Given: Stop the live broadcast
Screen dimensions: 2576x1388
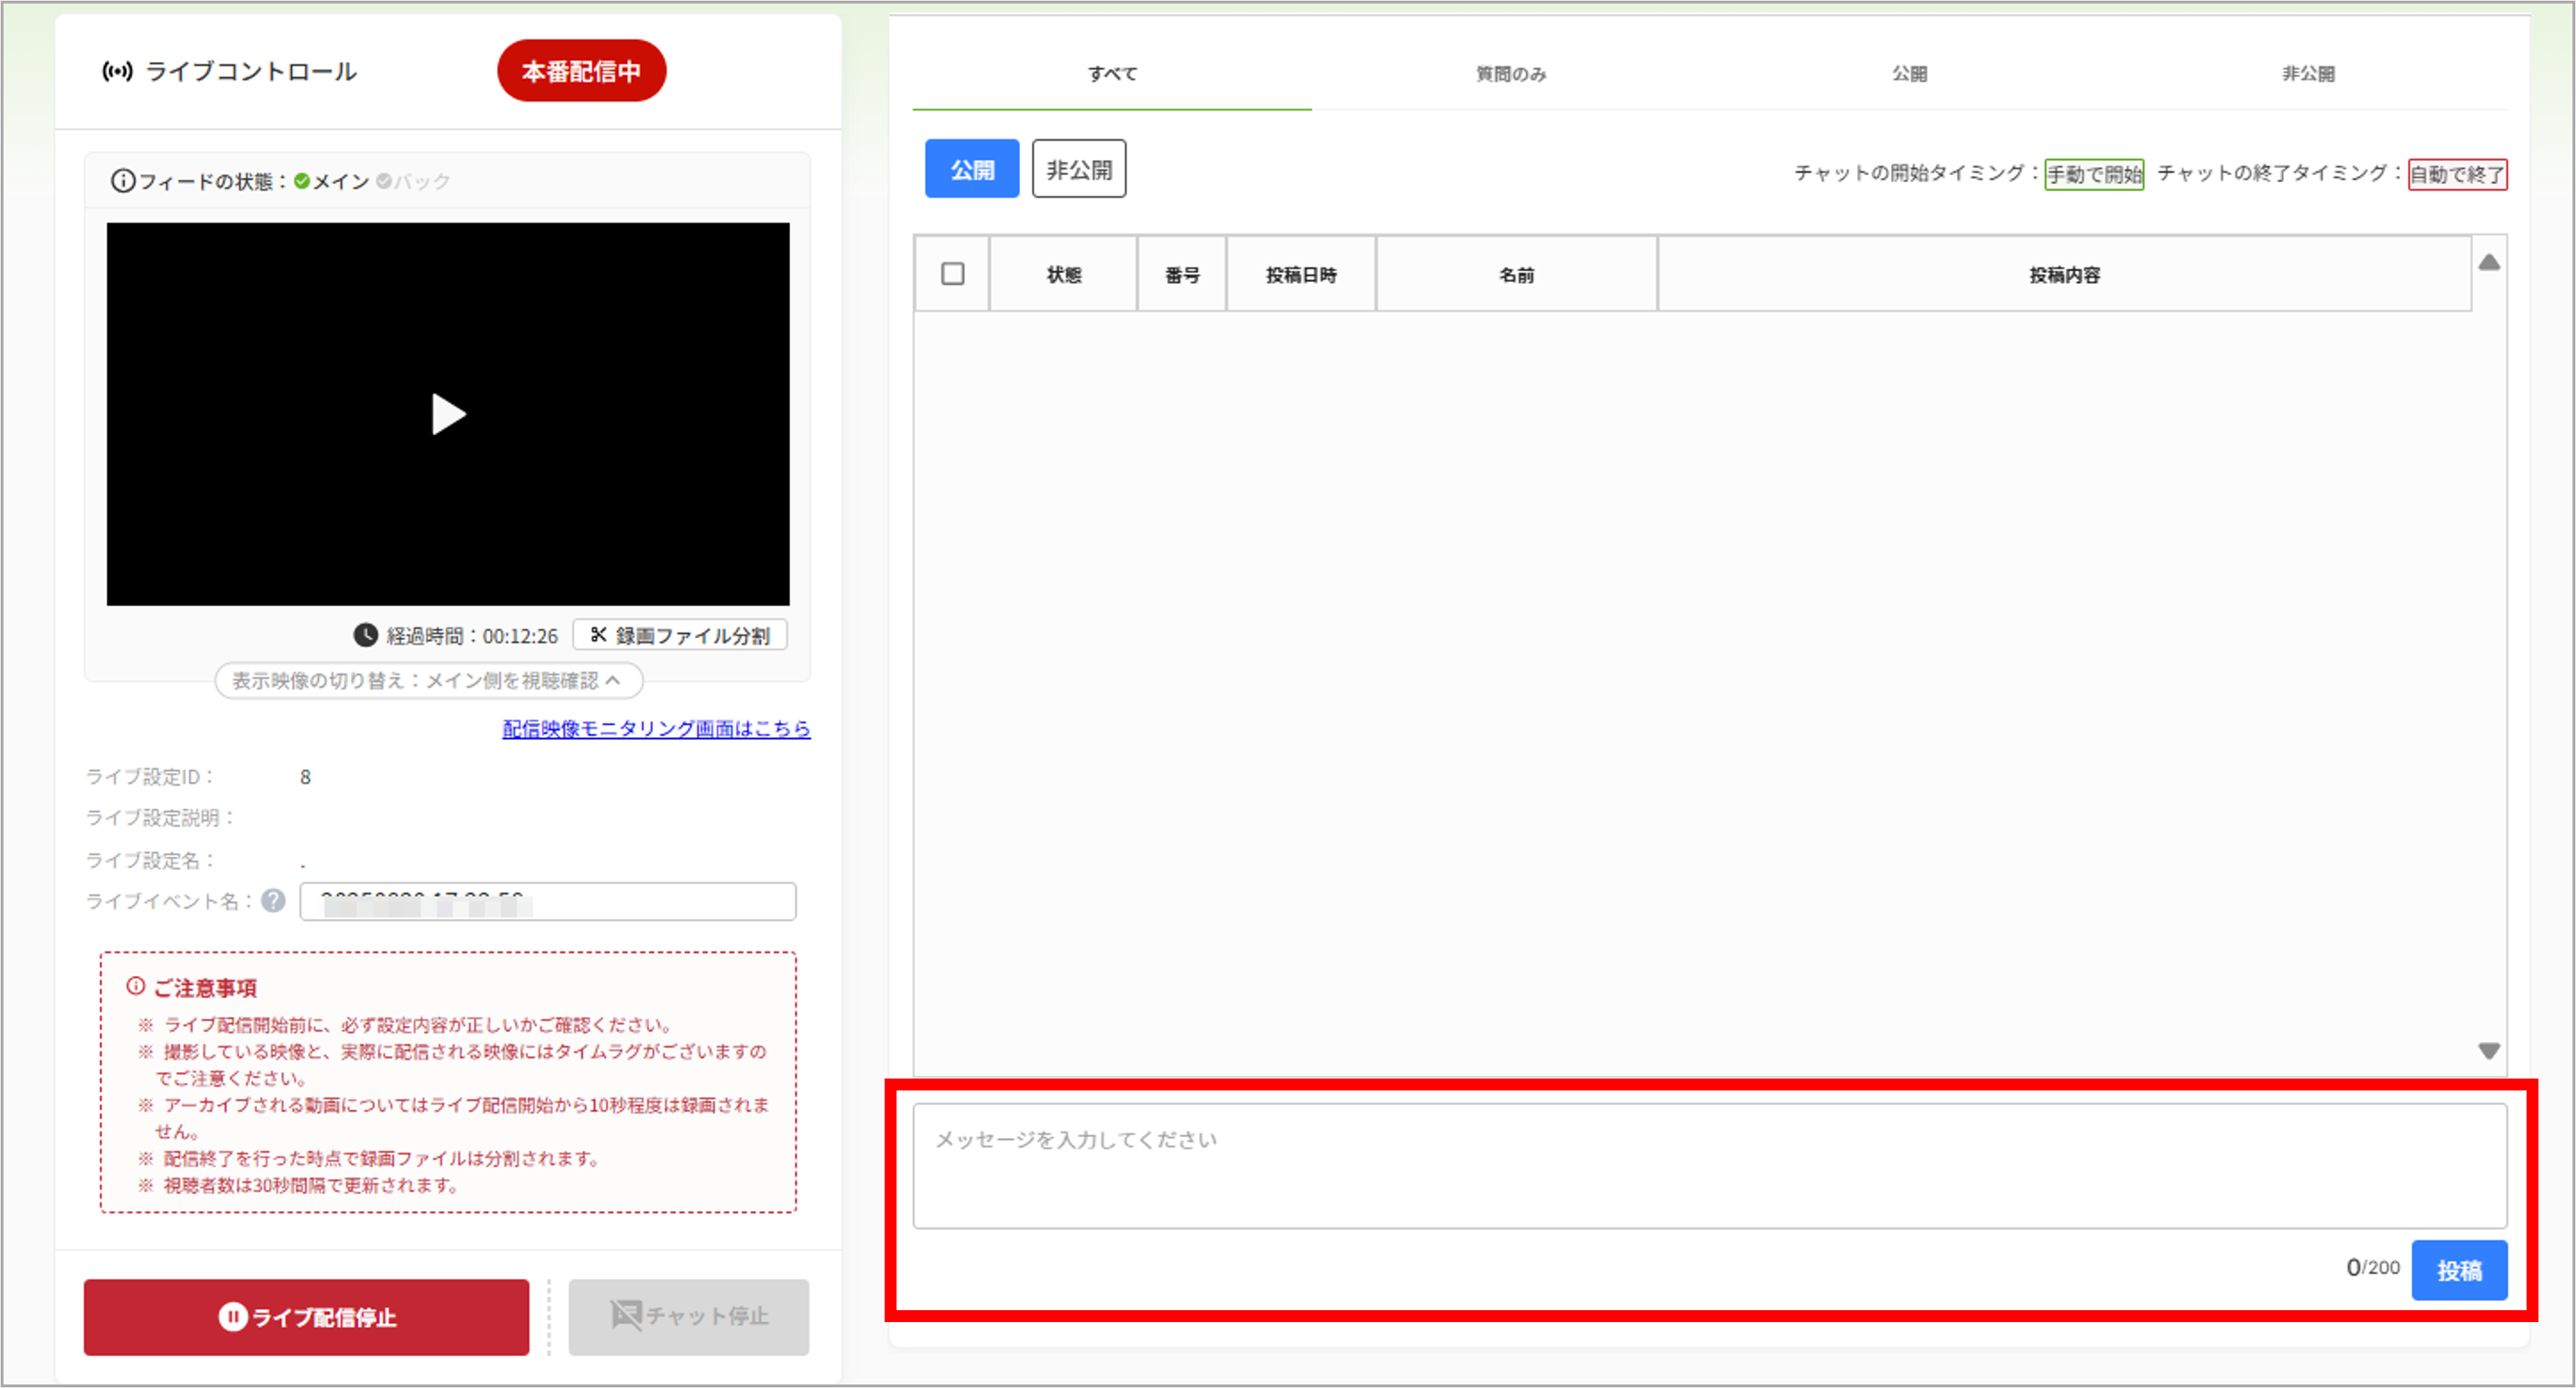Looking at the screenshot, I should point(306,1317).
